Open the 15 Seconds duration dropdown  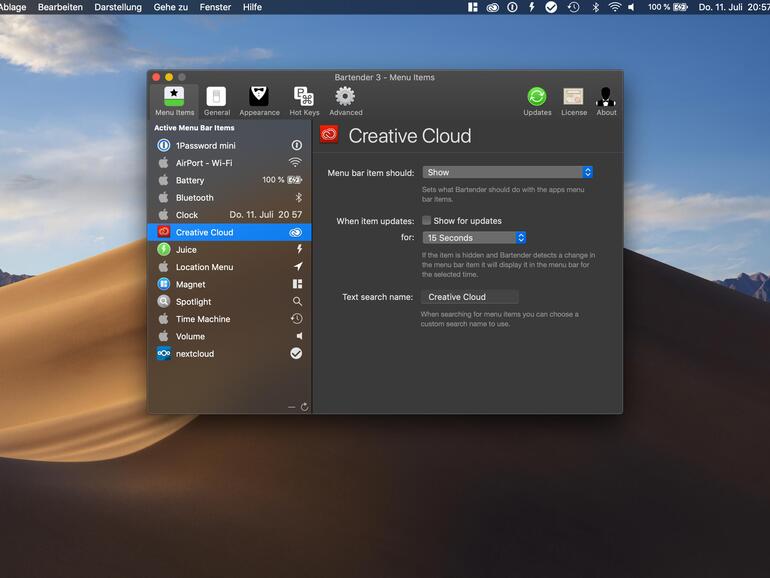click(474, 238)
